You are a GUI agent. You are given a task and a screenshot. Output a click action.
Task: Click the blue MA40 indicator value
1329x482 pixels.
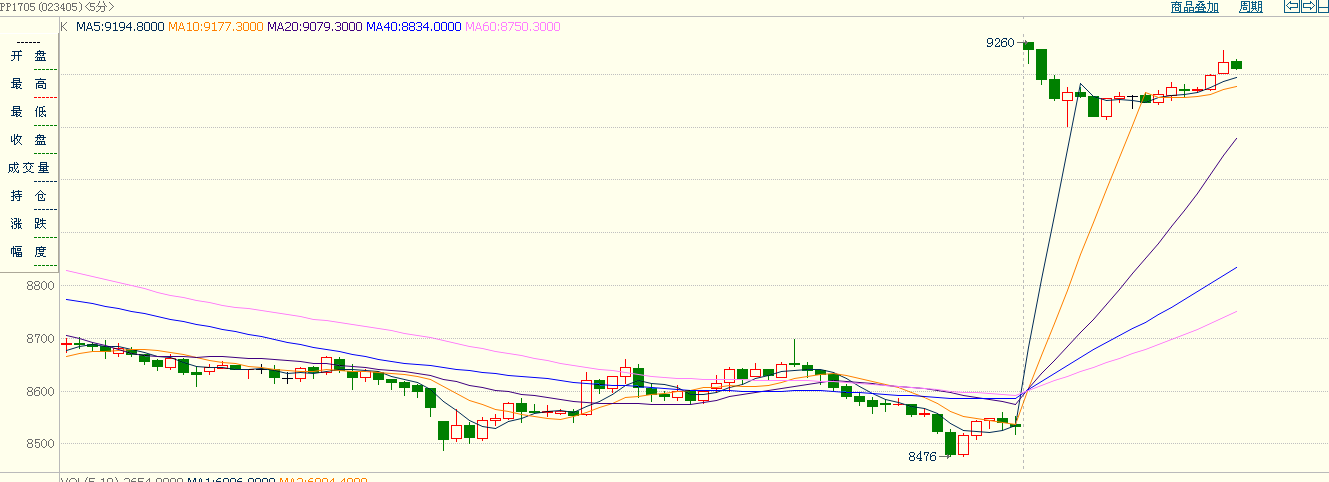click(x=413, y=27)
